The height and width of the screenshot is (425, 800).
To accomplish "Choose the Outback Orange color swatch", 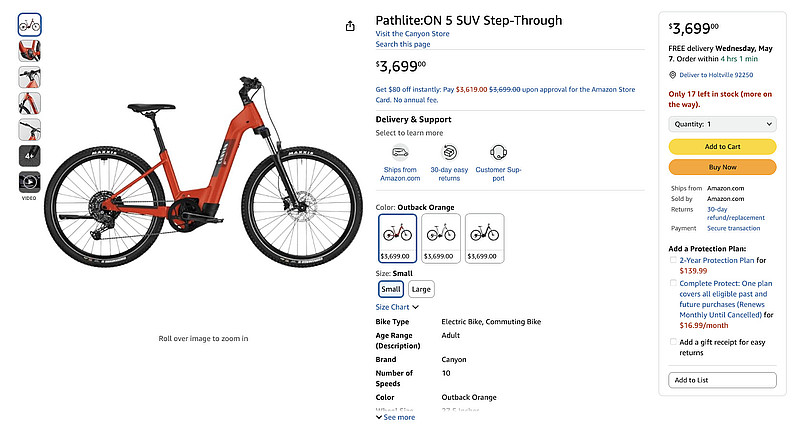I will [x=396, y=238].
